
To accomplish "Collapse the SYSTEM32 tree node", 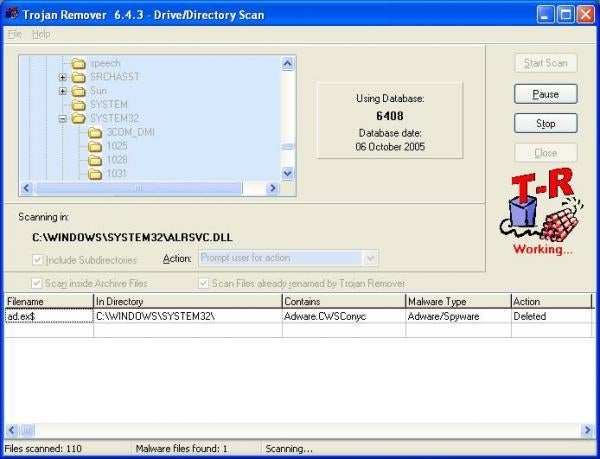I will point(63,119).
